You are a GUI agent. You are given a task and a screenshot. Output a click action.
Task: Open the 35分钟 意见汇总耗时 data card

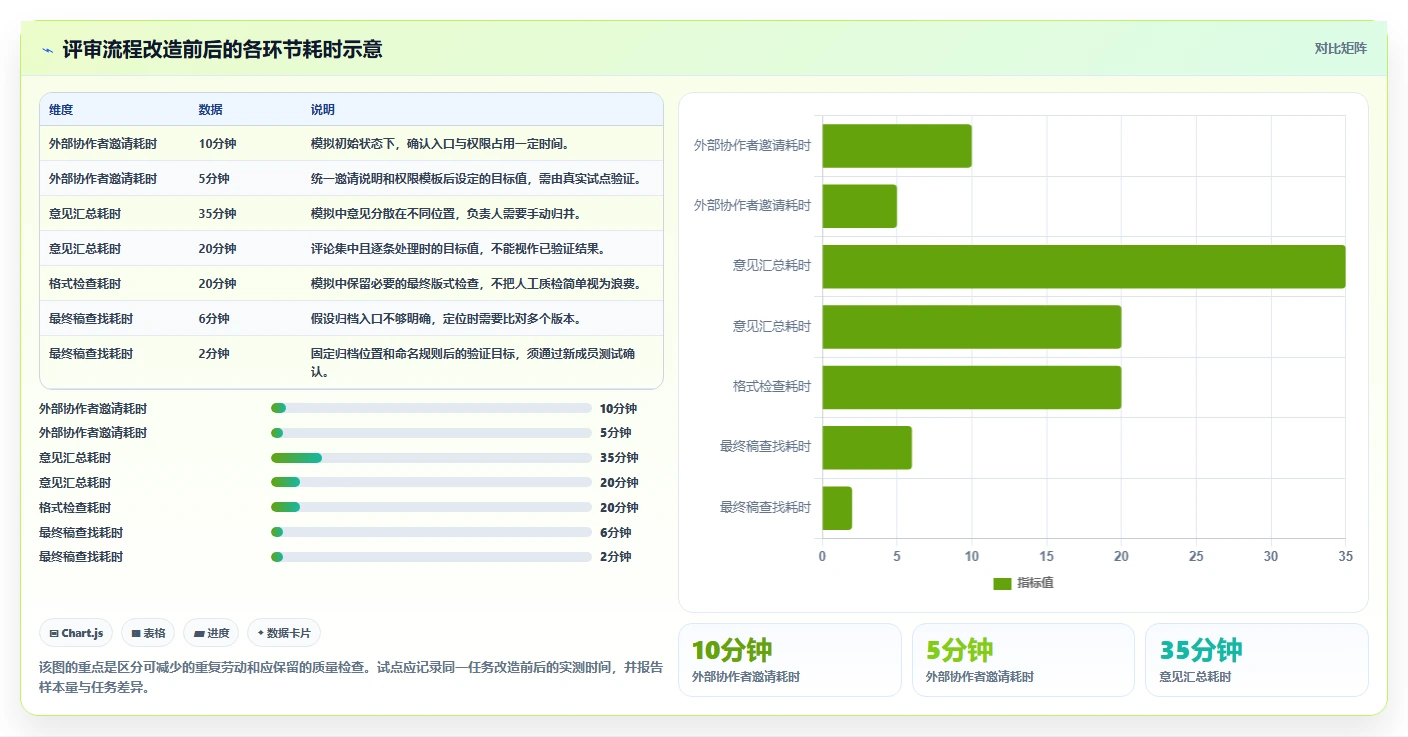[1257, 660]
